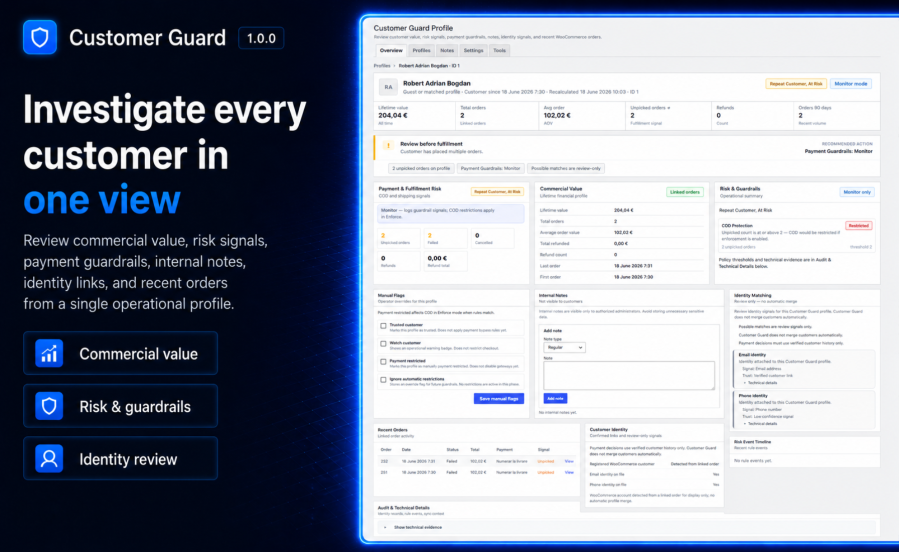Image resolution: width=899 pixels, height=552 pixels.
Task: Click the Commercial value feature card
Action: (x=120, y=353)
